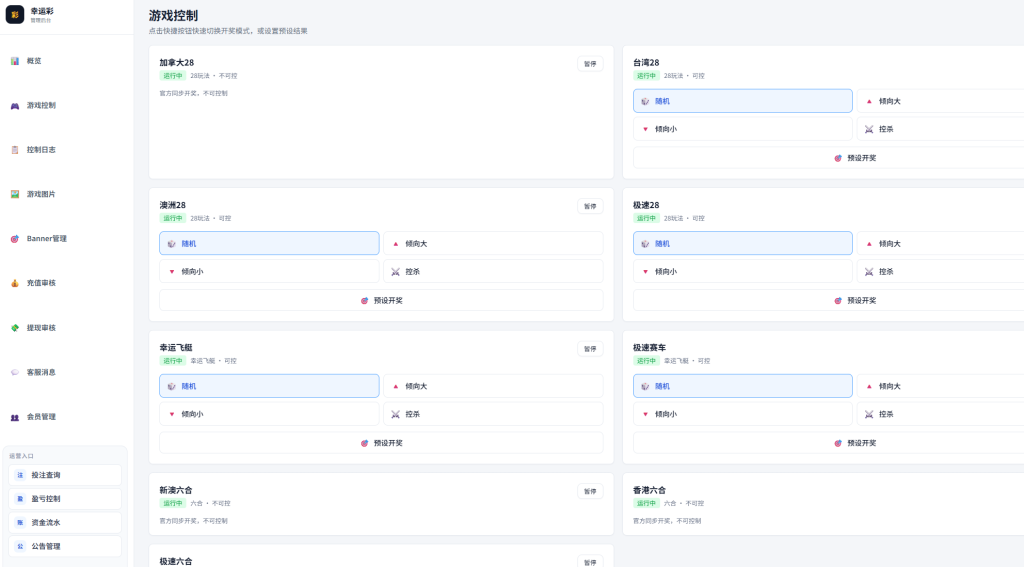Open 概览 chart icon in sidebar
The width and height of the screenshot is (1024, 567).
tap(14, 61)
